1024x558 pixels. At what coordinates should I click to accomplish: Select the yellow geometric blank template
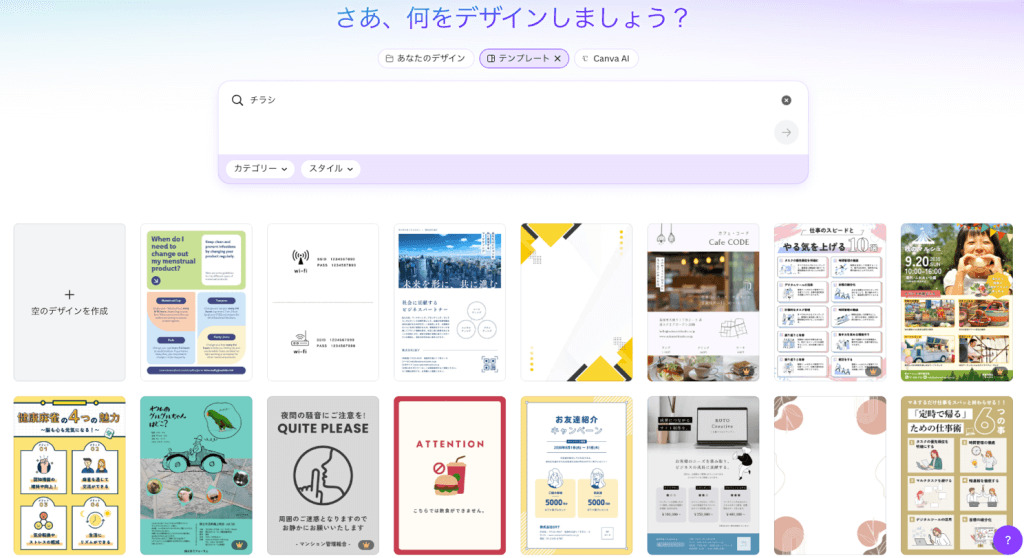(576, 302)
